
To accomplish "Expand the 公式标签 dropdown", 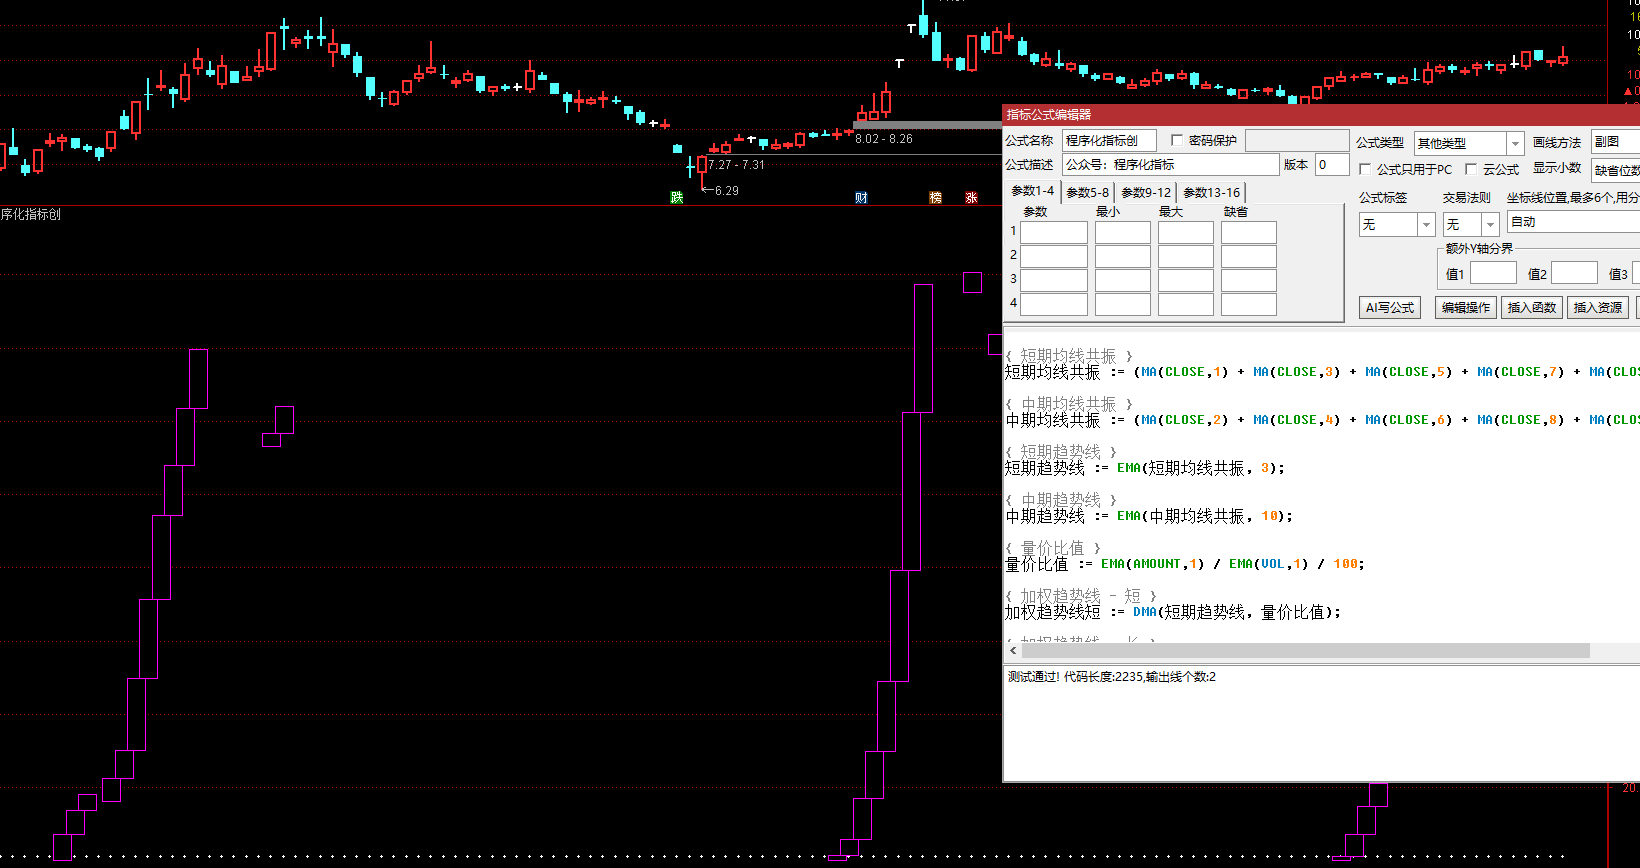I will click(x=1427, y=225).
